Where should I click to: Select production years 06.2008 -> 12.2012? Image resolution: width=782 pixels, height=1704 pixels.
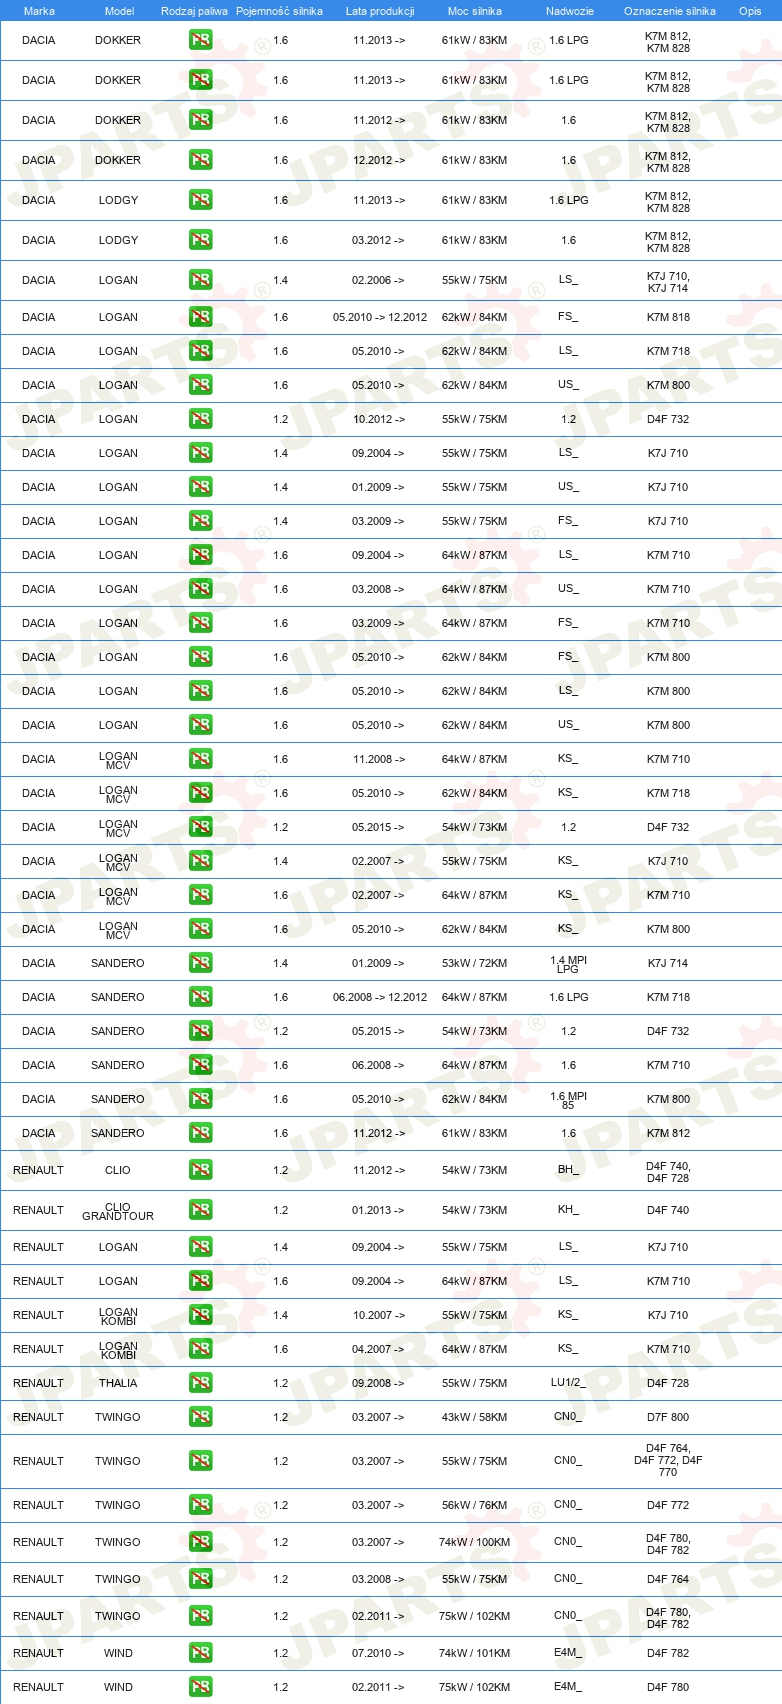380,997
